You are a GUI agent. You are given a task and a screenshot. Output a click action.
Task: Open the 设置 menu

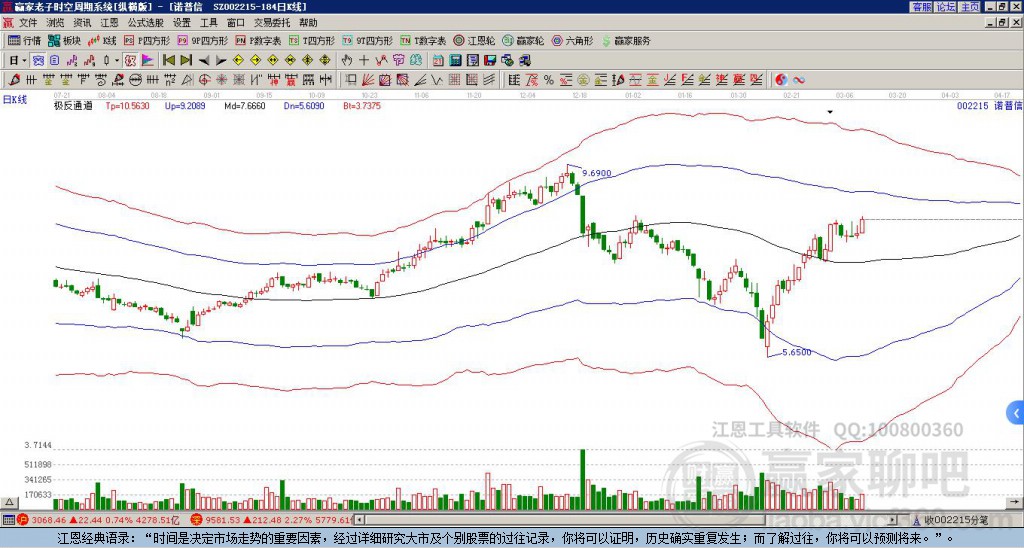[182, 23]
